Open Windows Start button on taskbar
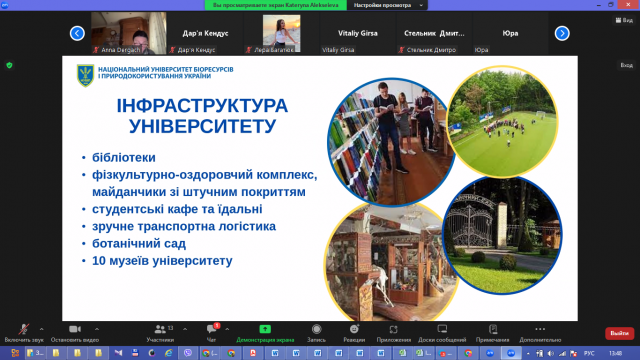 pyautogui.click(x=15, y=353)
